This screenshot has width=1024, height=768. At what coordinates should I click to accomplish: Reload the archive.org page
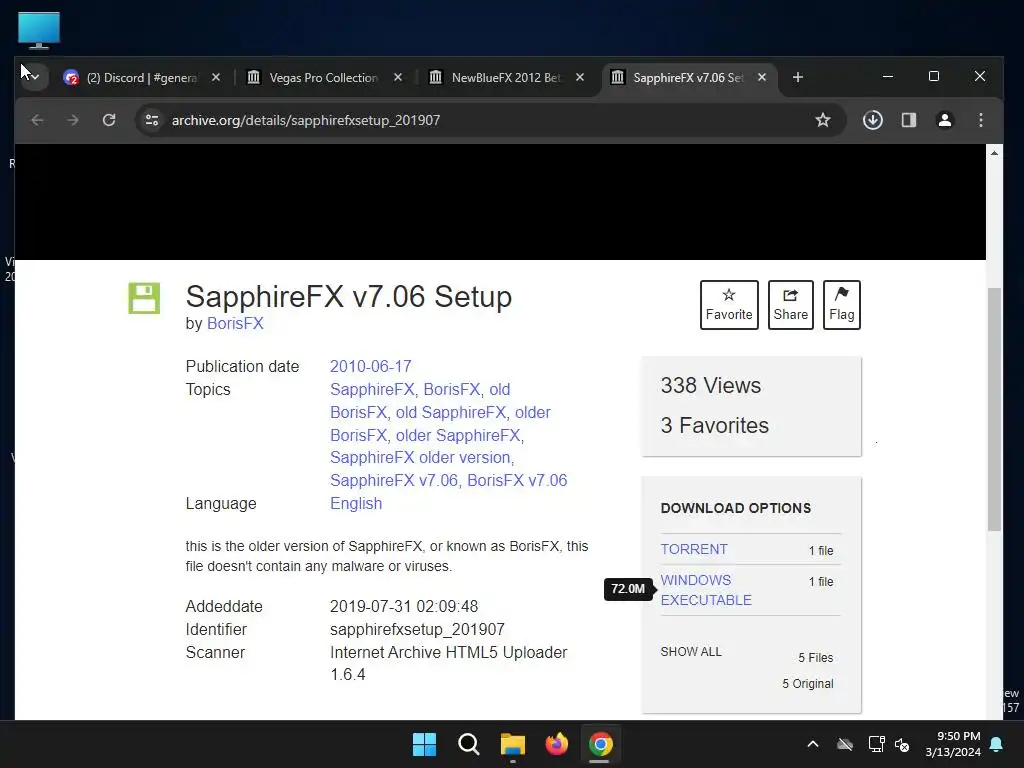tap(109, 120)
